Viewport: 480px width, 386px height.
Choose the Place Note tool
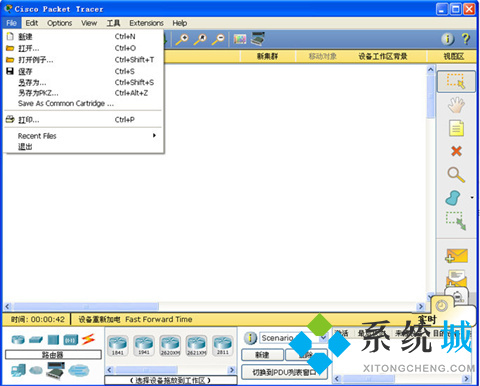click(456, 128)
